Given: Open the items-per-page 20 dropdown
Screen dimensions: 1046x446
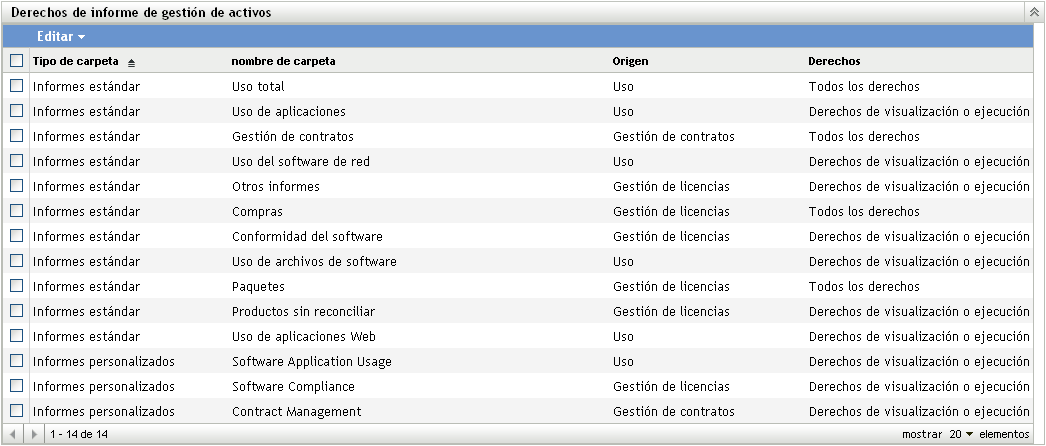Looking at the screenshot, I should tap(961, 434).
